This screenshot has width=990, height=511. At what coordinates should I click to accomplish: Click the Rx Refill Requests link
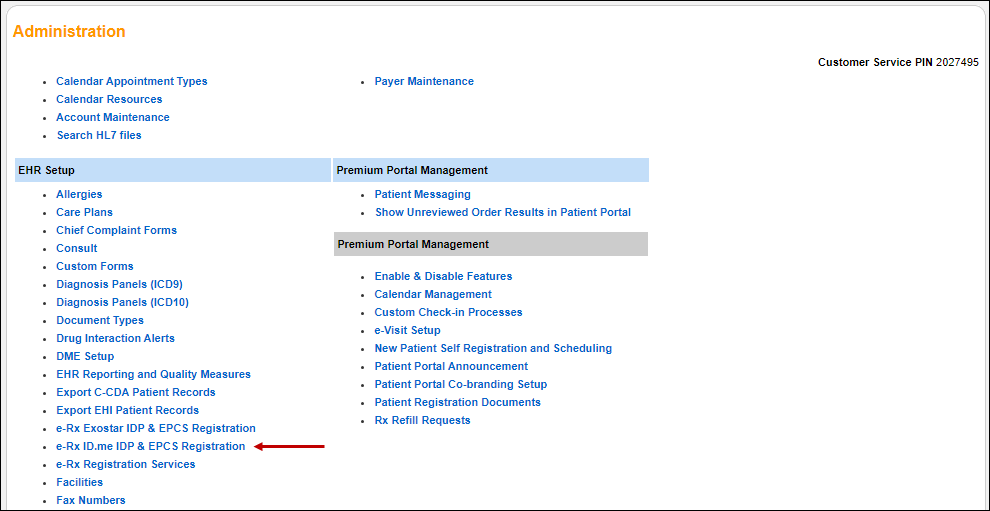click(422, 420)
